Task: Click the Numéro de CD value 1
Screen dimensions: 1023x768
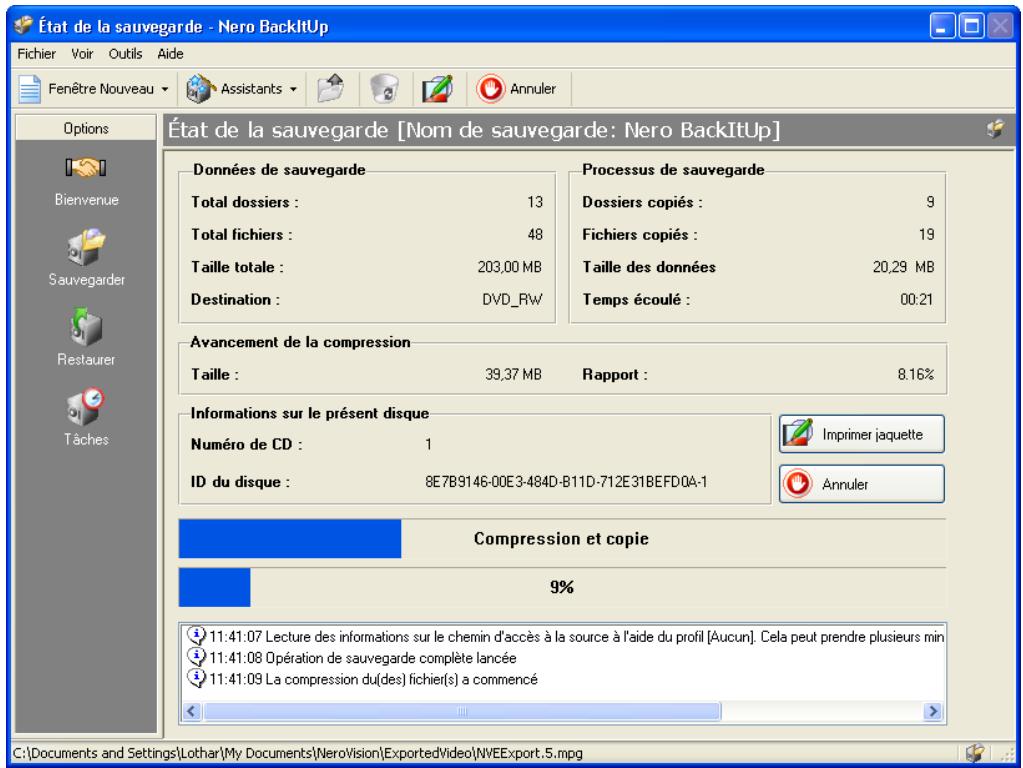Action: click(429, 444)
